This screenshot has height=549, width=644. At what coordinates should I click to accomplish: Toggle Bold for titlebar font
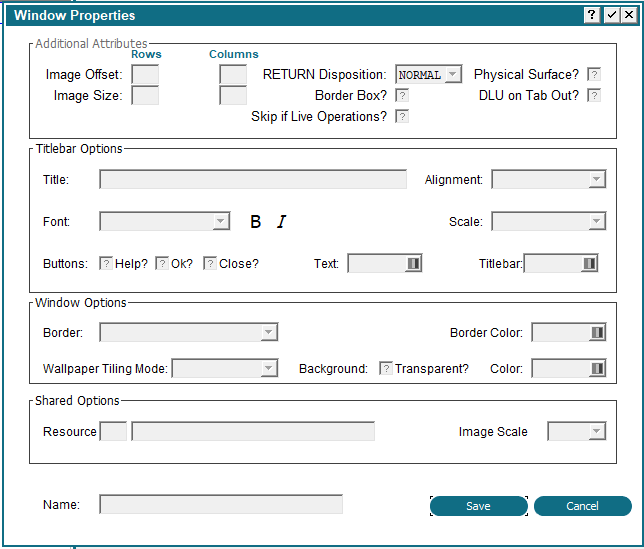point(255,222)
